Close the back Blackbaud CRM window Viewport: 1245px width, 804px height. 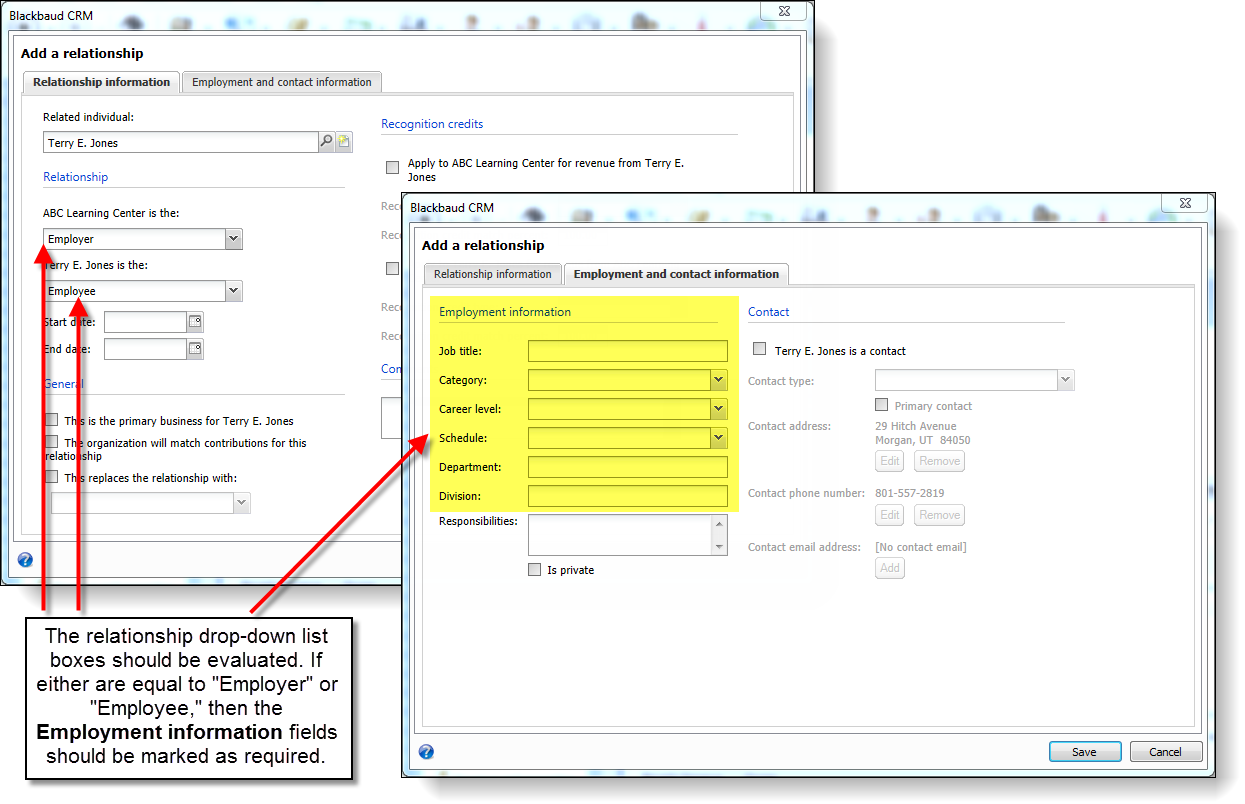pos(783,10)
